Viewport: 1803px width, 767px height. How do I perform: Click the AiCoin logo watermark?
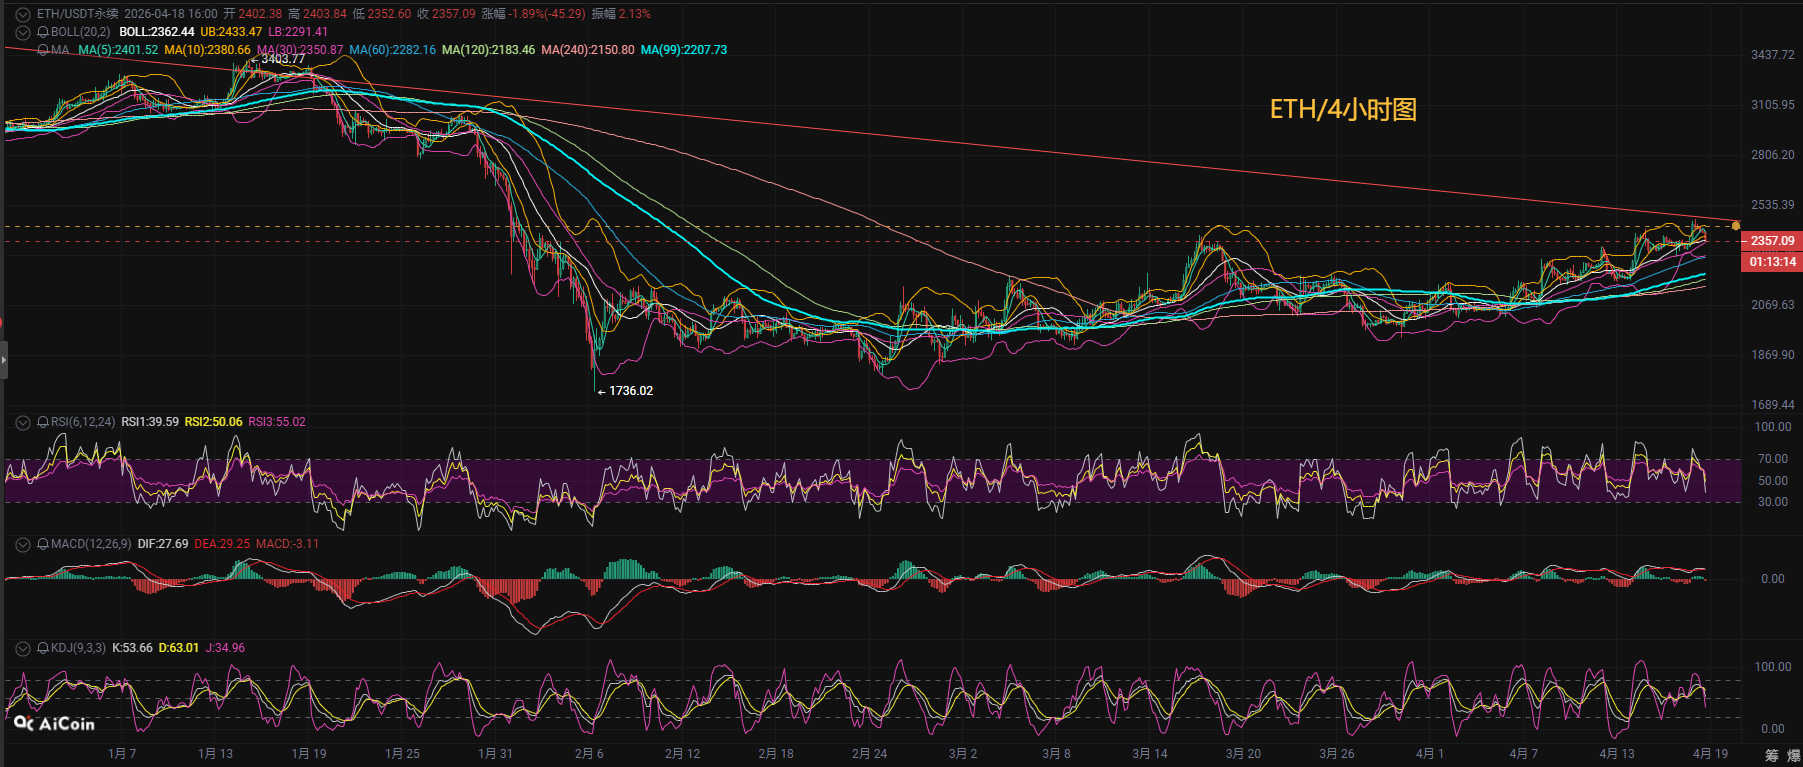[55, 723]
